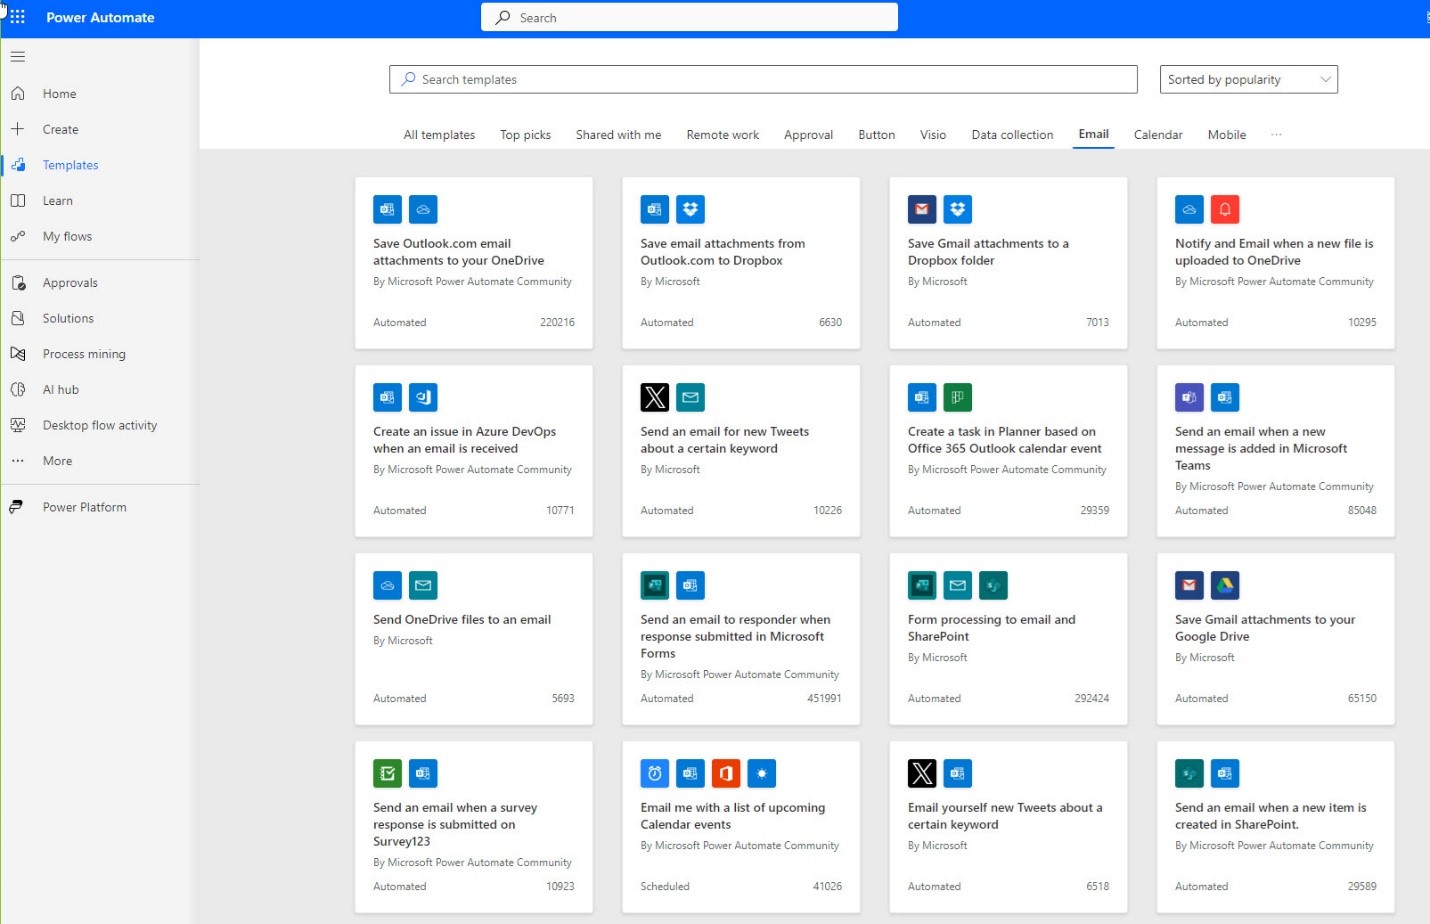Viewport: 1430px width, 924px height.
Task: Open the Save Outlook.com email attachments template card
Action: click(x=473, y=262)
